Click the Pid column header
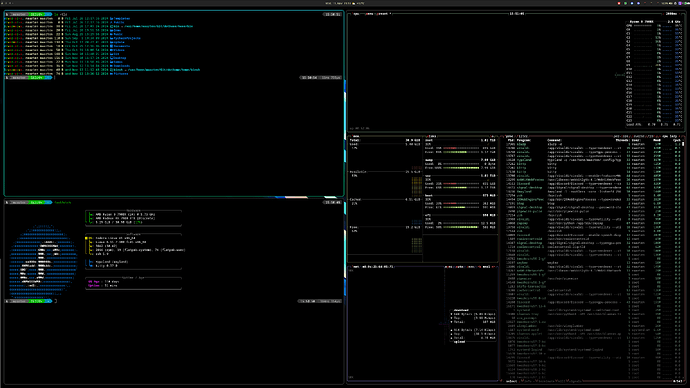Viewport: 690px width, 388px height. [x=511, y=140]
